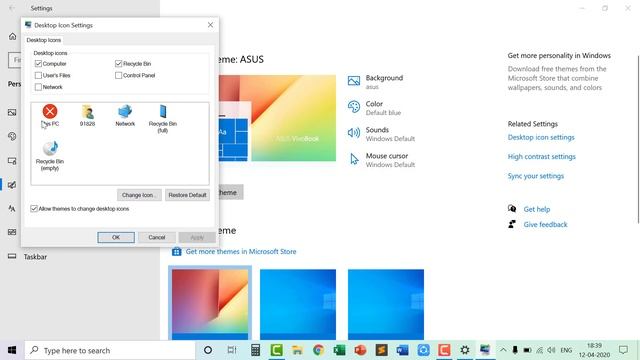The width and height of the screenshot is (640, 360).
Task: Open File Explorer from the taskbar
Action: [x=297, y=350]
